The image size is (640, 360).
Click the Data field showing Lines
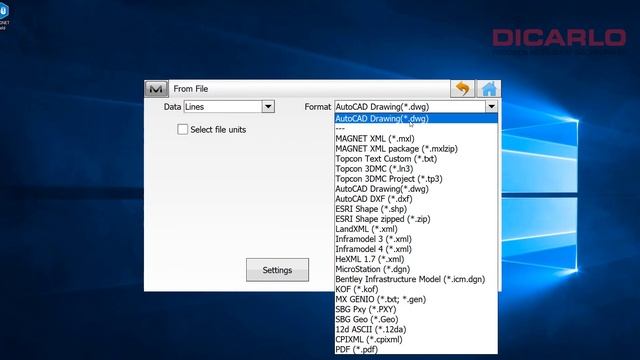click(x=223, y=107)
